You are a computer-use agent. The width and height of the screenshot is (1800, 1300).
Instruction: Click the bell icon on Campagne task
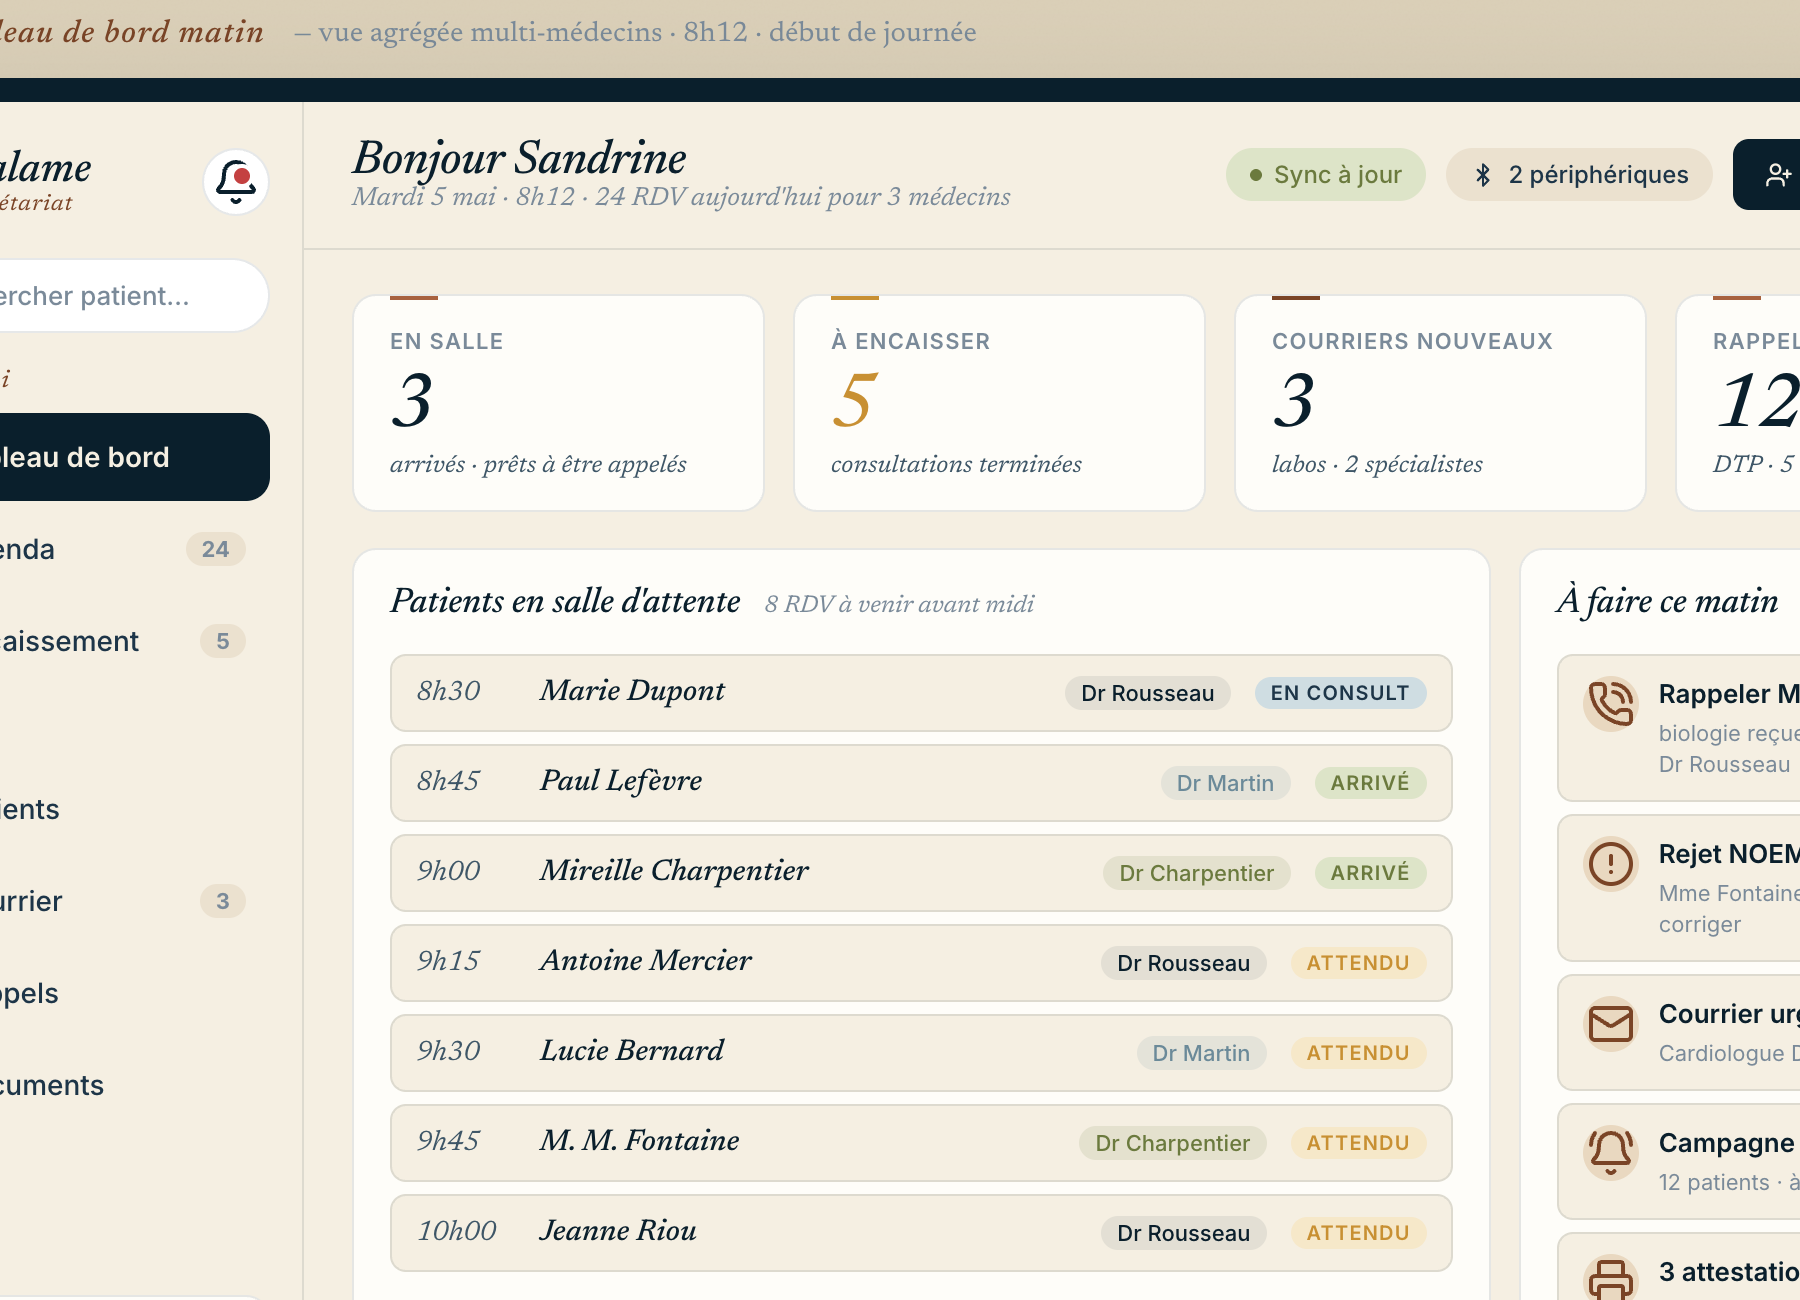pyautogui.click(x=1611, y=1153)
